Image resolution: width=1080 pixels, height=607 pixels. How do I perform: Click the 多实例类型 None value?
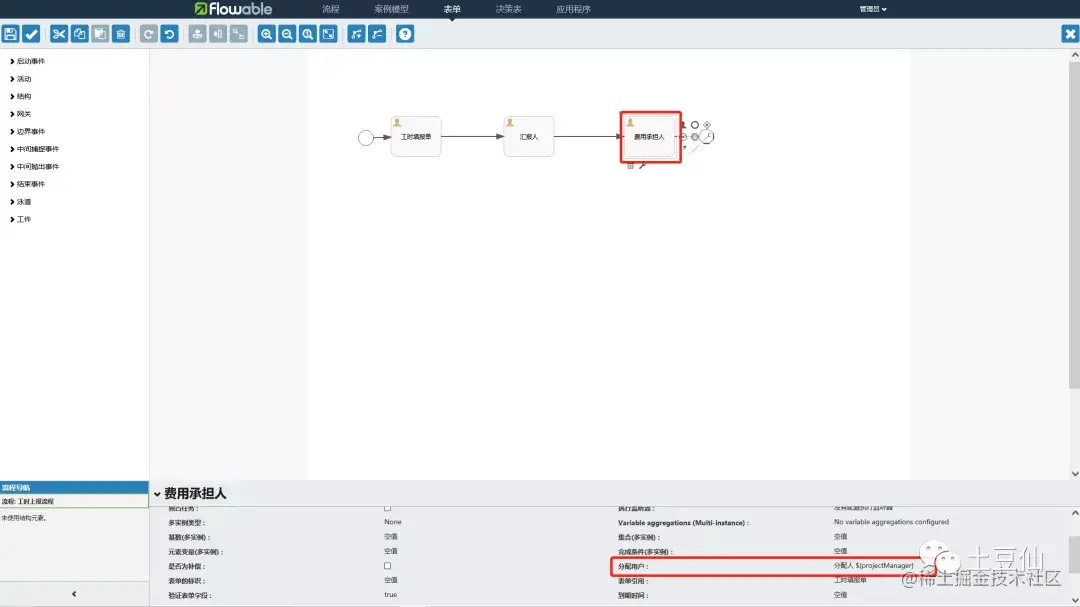[x=393, y=522]
